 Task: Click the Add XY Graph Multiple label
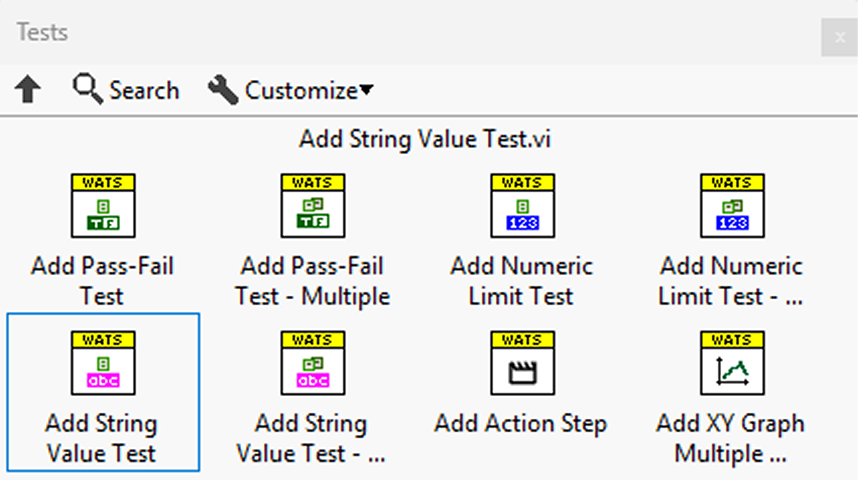point(731,438)
